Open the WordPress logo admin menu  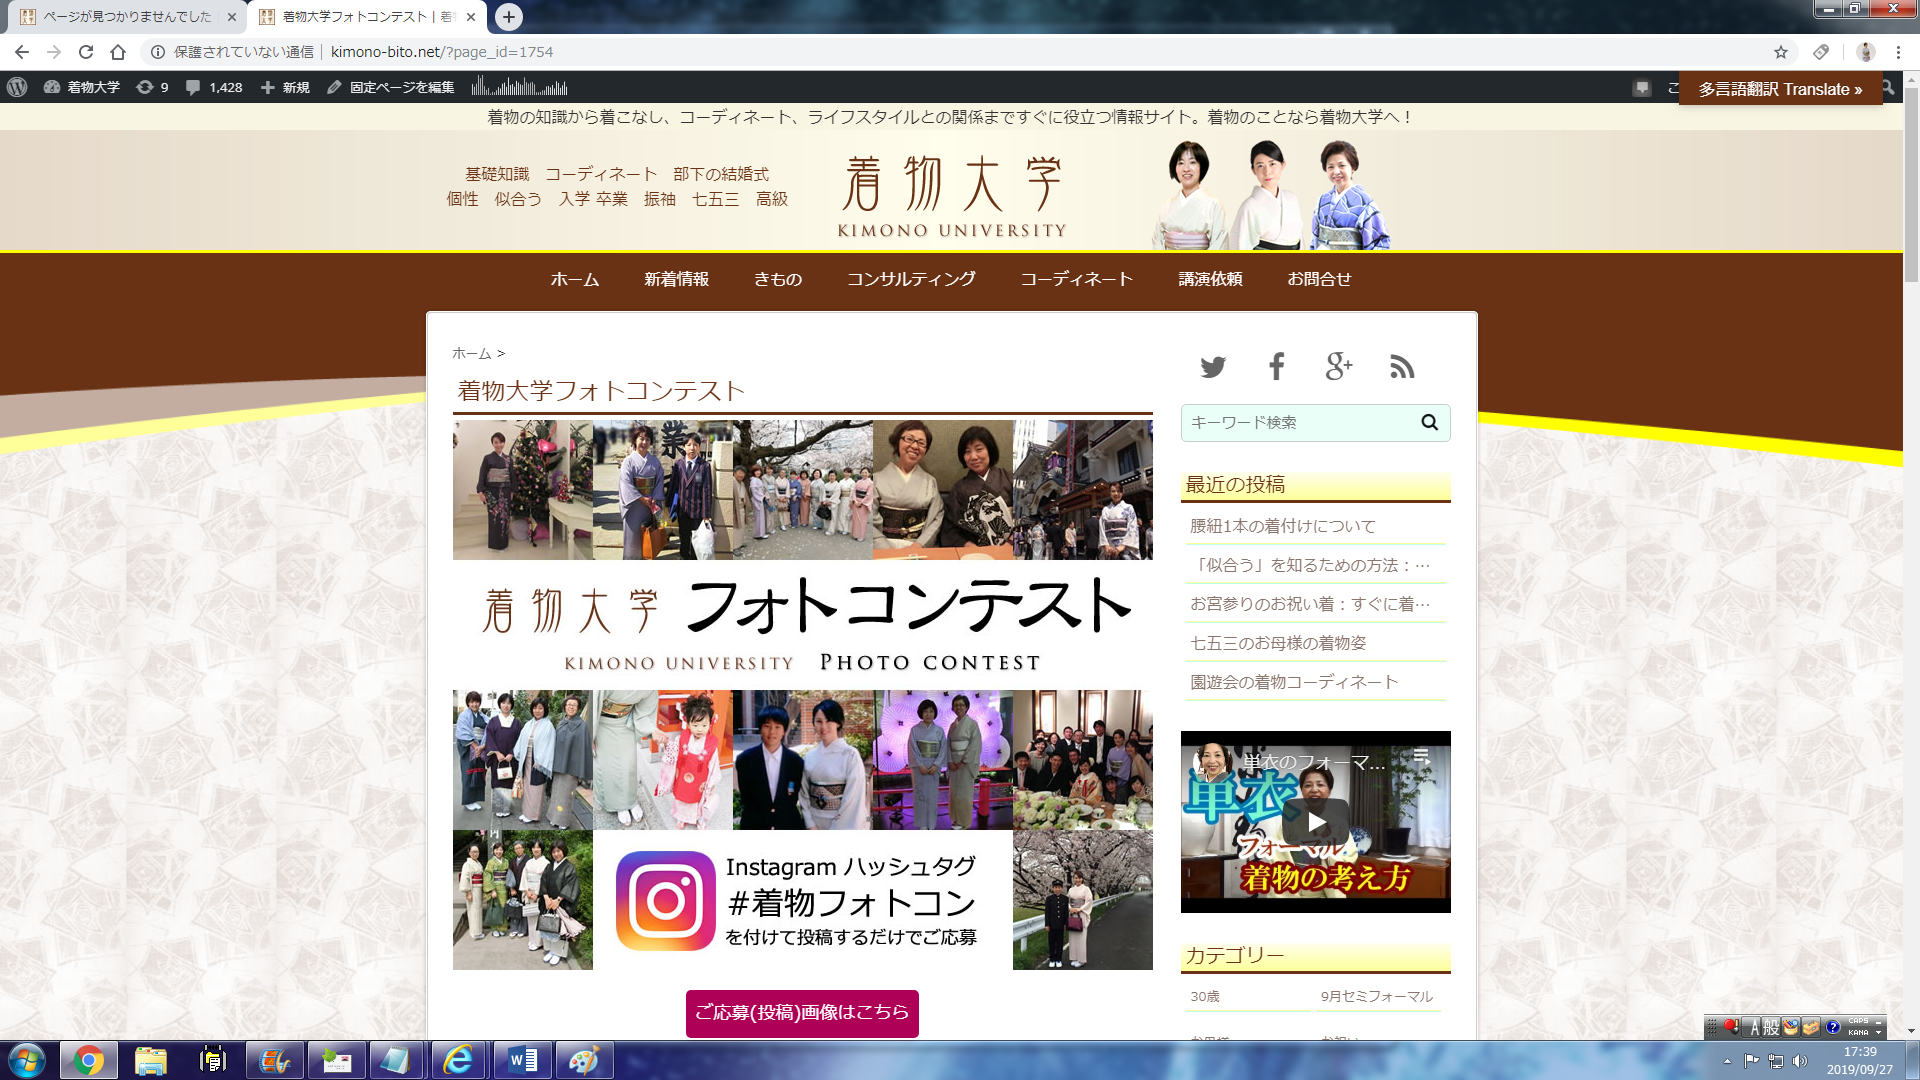[x=17, y=87]
